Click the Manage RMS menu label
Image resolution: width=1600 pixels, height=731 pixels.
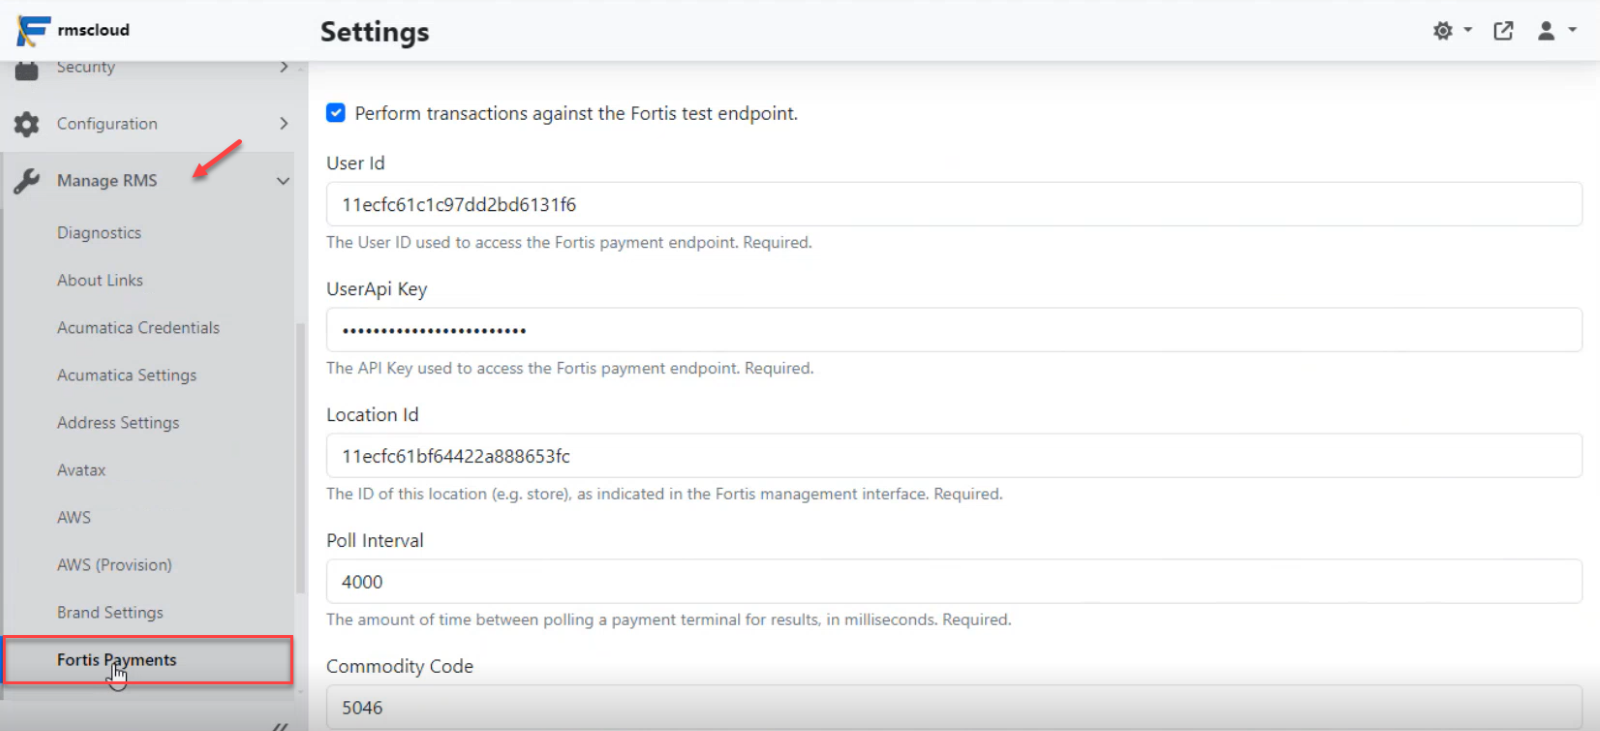coord(107,181)
